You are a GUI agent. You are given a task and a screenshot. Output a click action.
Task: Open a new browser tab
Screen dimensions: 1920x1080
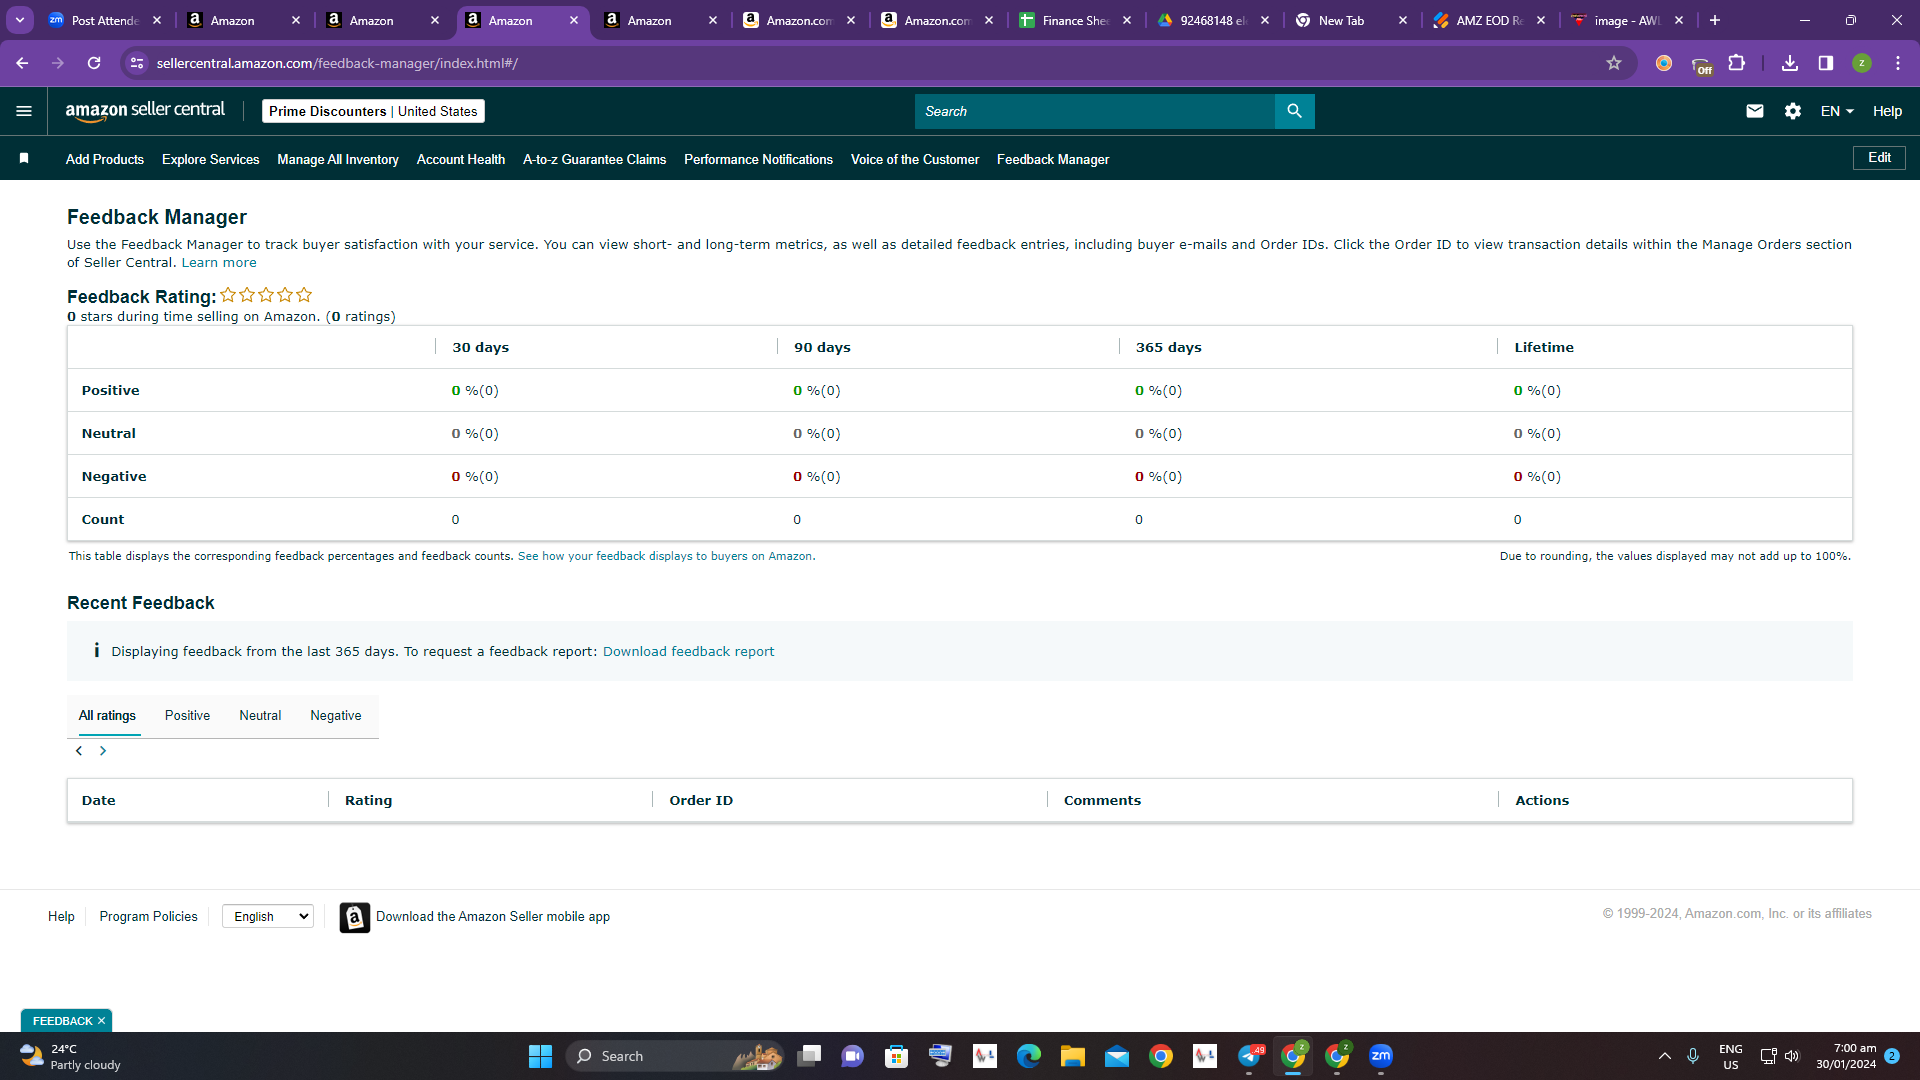1715,20
